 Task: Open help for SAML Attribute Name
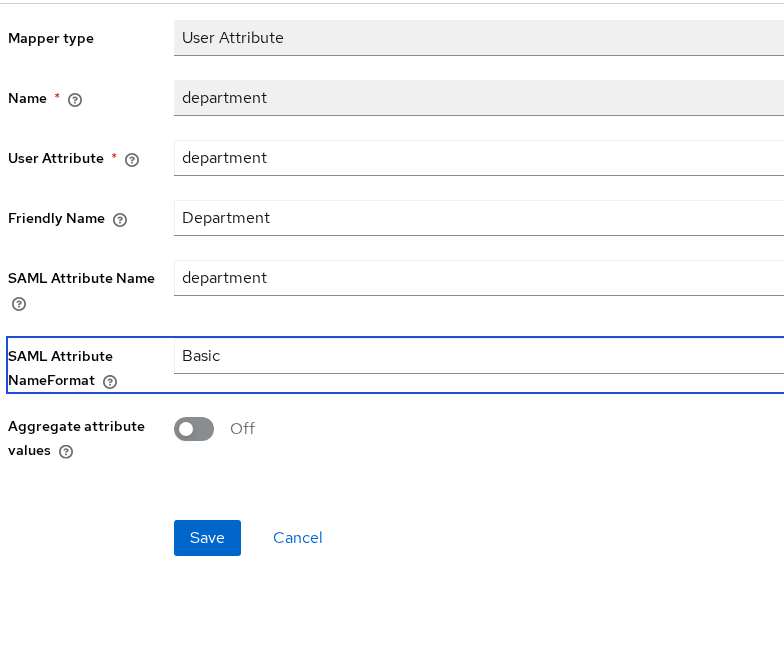pyautogui.click(x=19, y=304)
